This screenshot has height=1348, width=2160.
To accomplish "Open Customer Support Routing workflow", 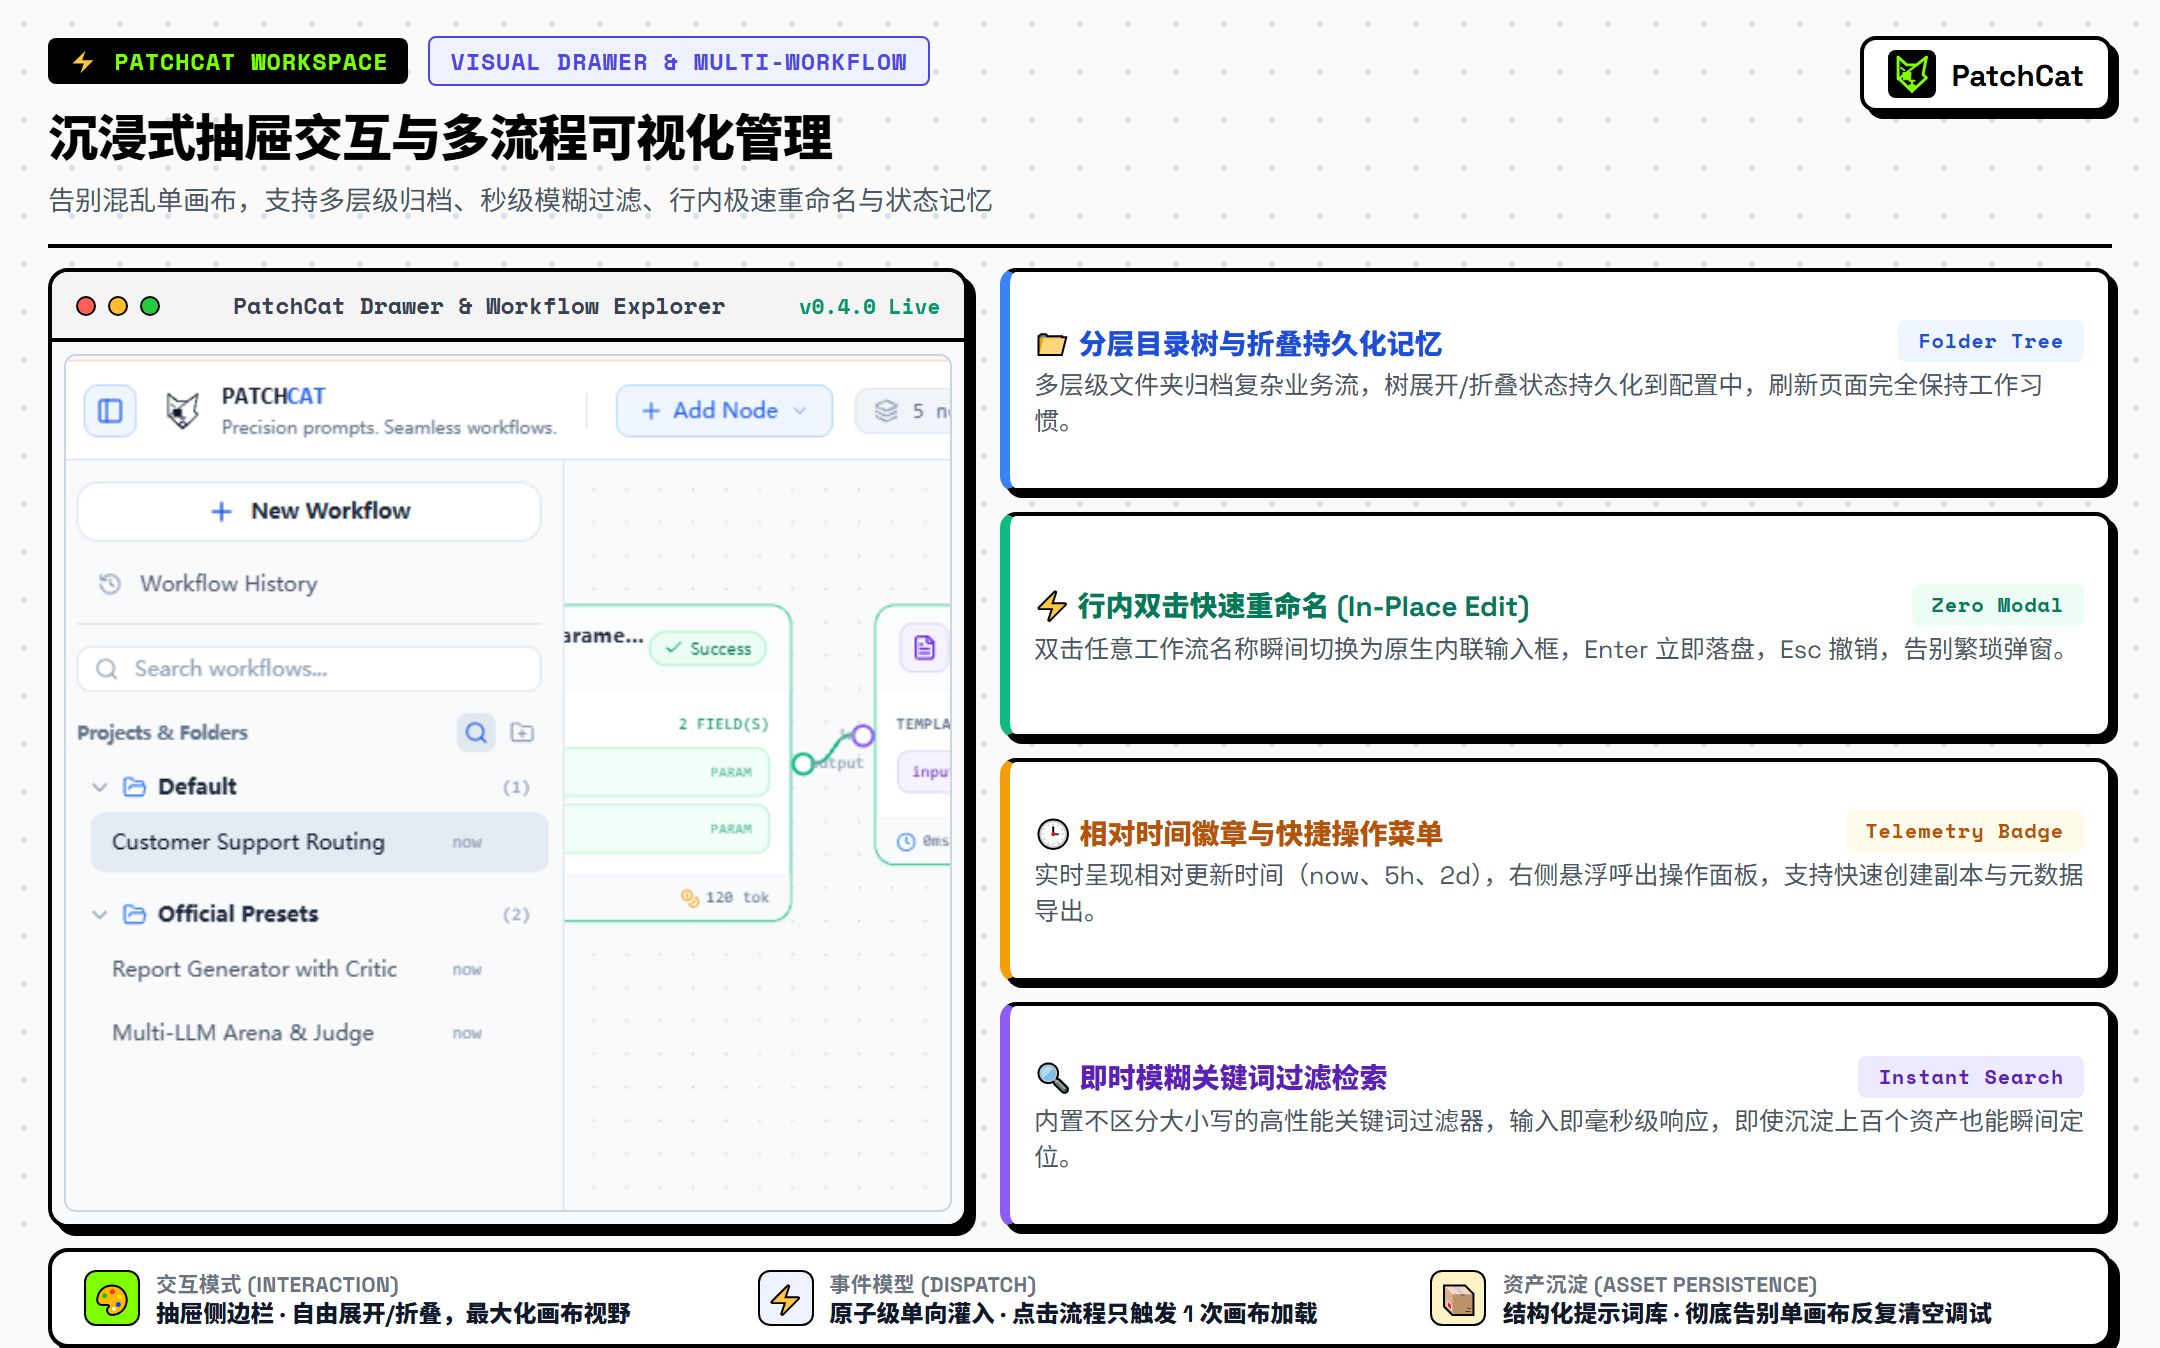I will pyautogui.click(x=319, y=842).
